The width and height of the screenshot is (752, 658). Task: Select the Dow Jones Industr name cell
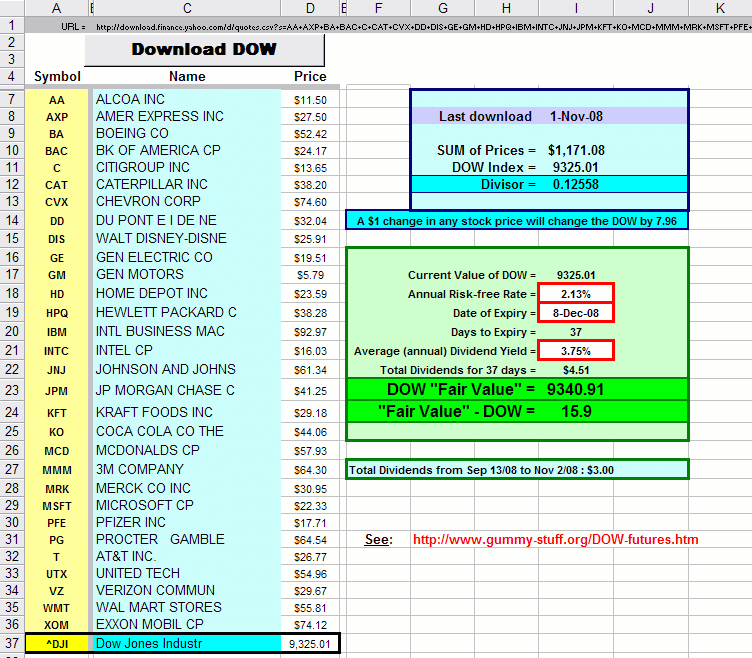point(187,644)
